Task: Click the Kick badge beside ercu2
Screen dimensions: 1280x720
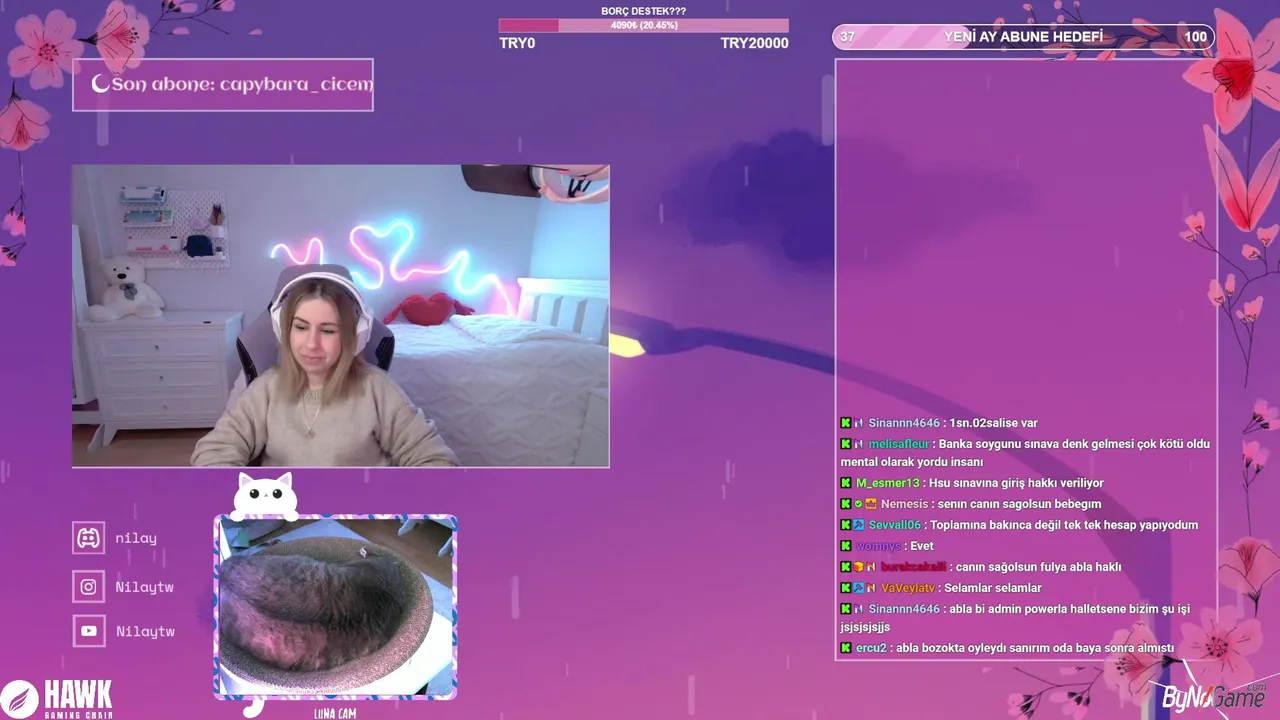Action: click(x=846, y=648)
